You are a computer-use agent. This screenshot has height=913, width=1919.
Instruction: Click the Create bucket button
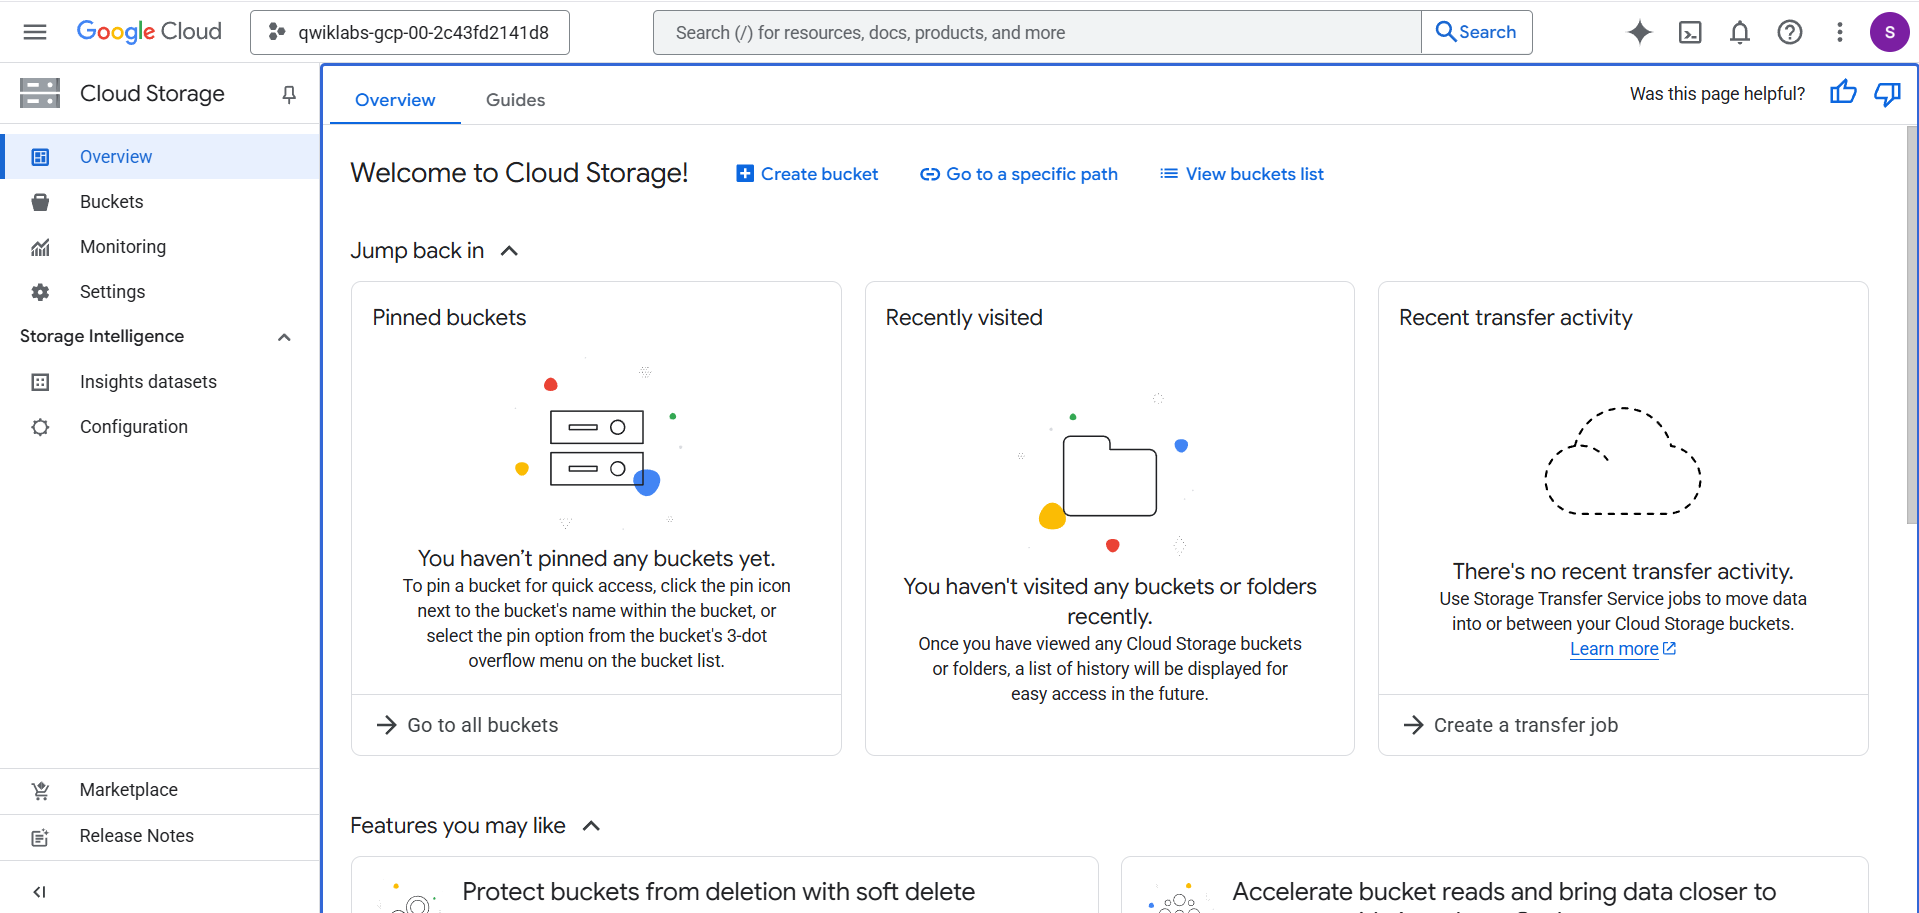coord(807,174)
